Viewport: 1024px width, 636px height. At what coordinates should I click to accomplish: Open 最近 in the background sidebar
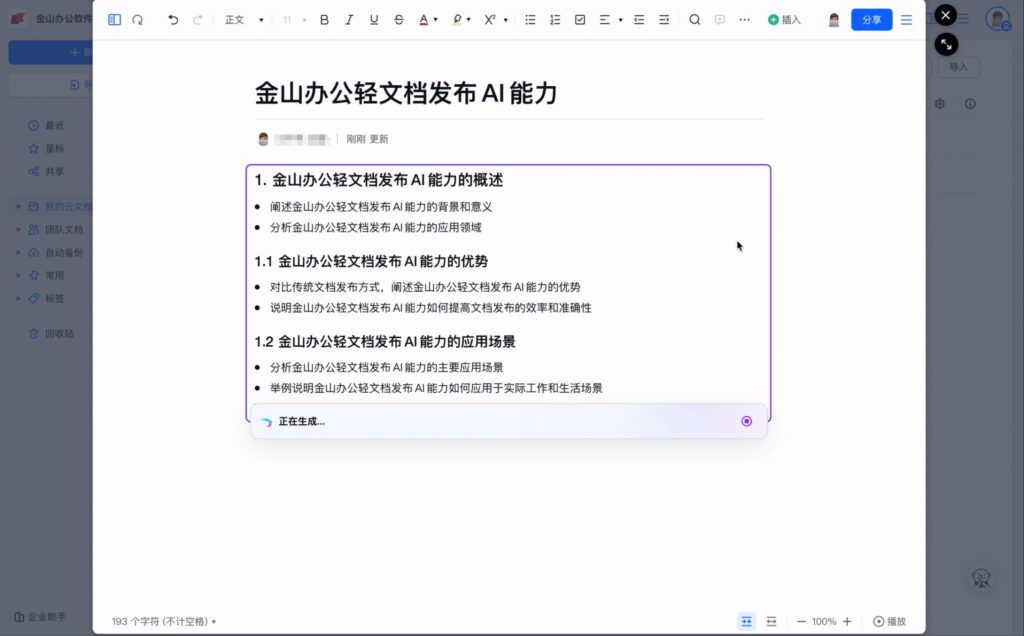point(46,125)
